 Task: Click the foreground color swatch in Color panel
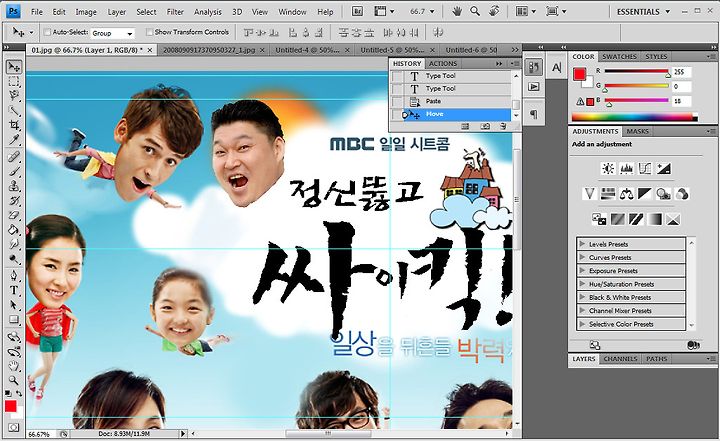coord(579,74)
